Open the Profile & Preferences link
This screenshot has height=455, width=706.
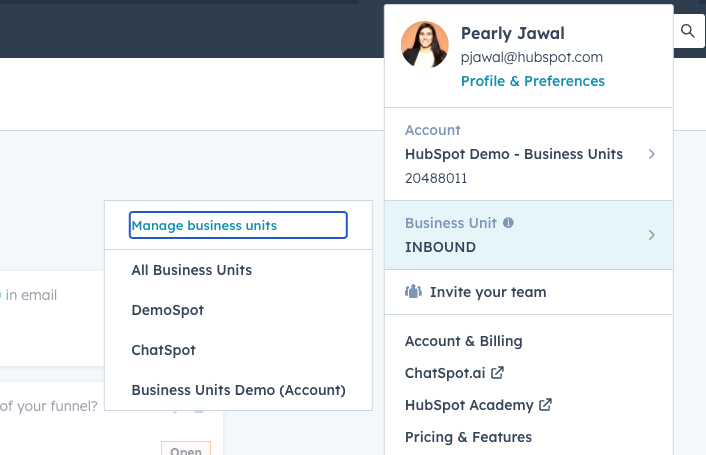pos(533,81)
